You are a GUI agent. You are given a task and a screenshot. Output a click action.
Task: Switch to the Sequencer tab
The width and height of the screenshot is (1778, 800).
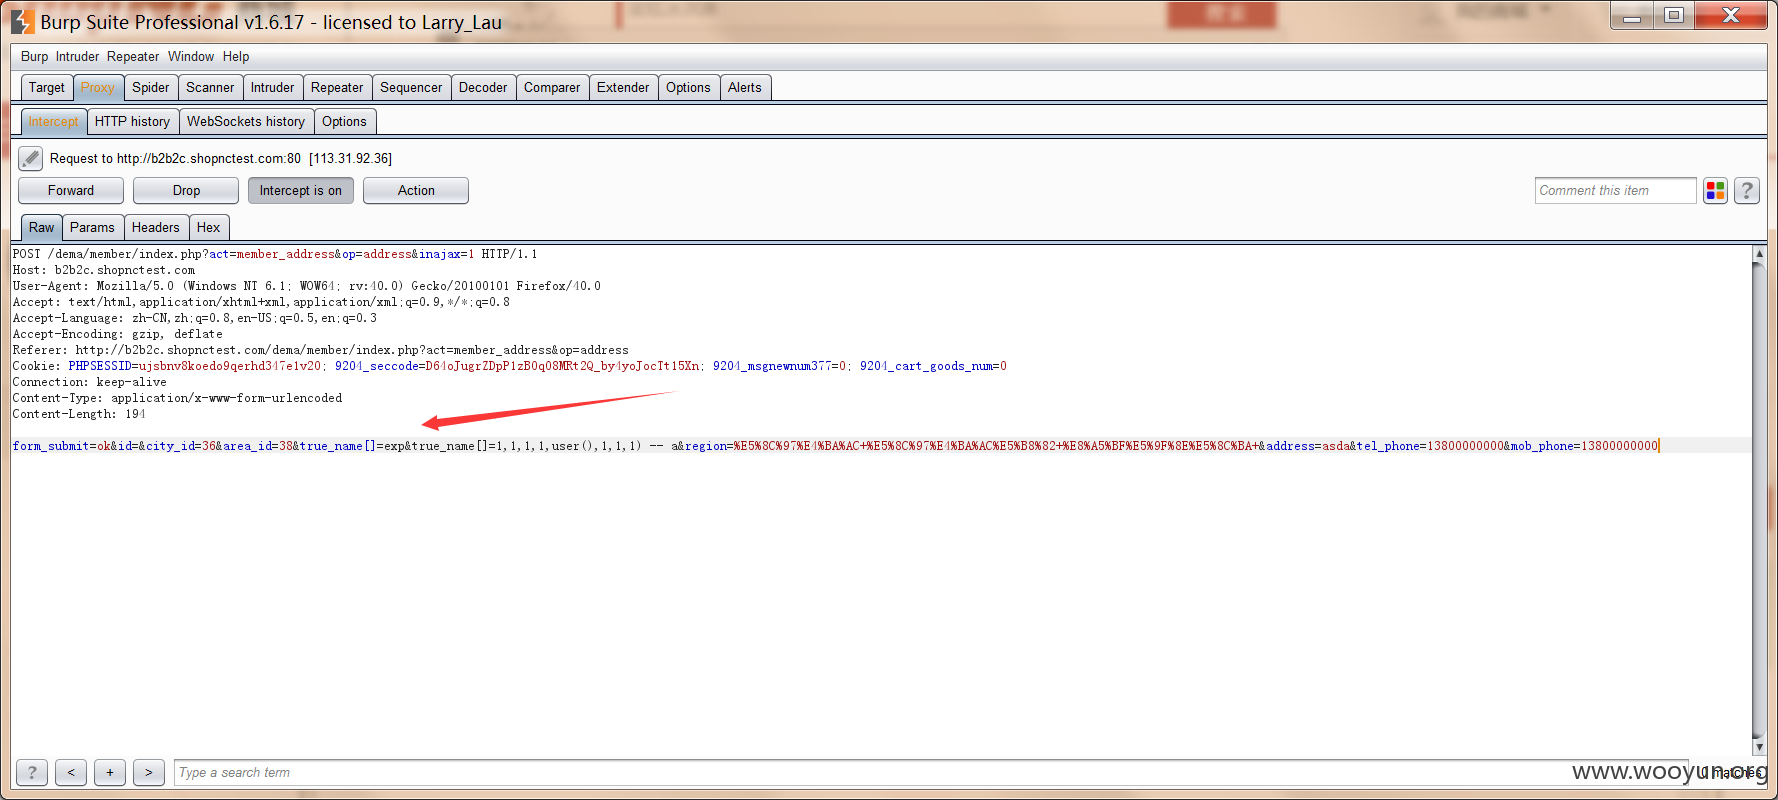(x=411, y=87)
